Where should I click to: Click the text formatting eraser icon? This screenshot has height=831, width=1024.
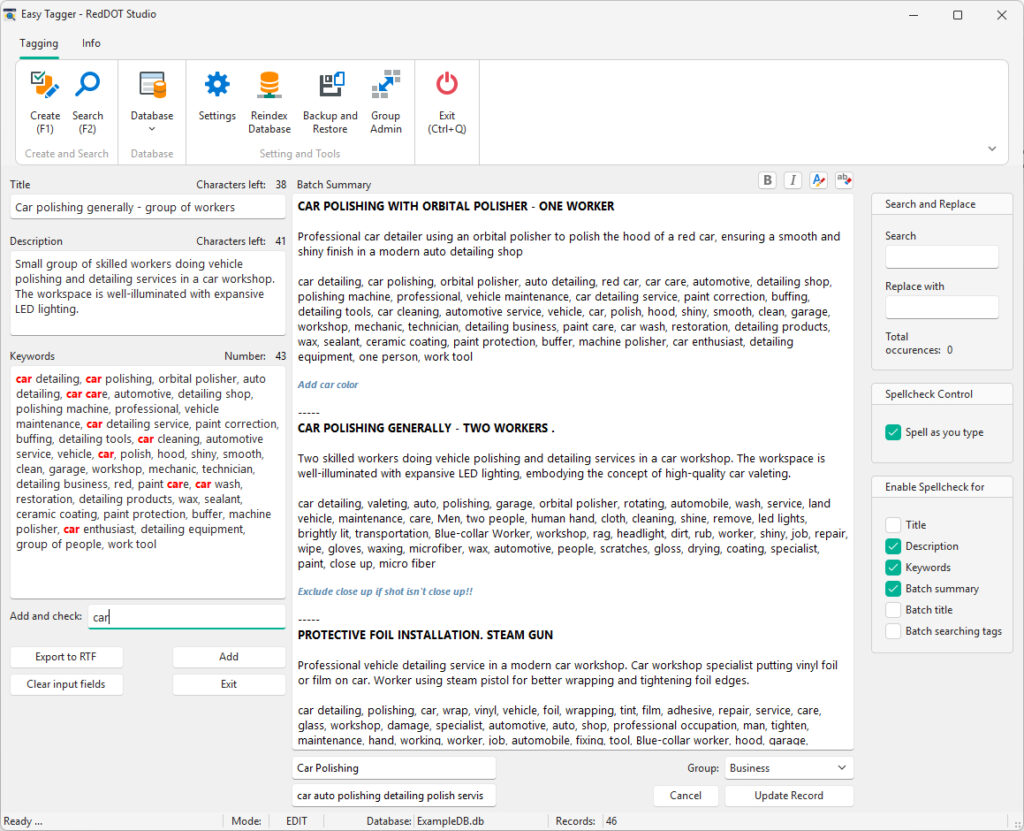(x=844, y=179)
